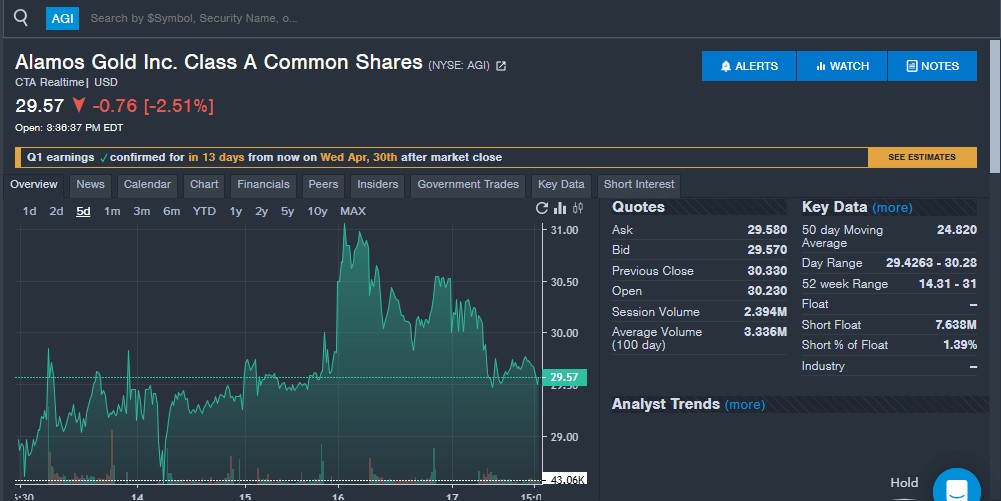Click the SEE ESTIMATES button

[x=921, y=157]
